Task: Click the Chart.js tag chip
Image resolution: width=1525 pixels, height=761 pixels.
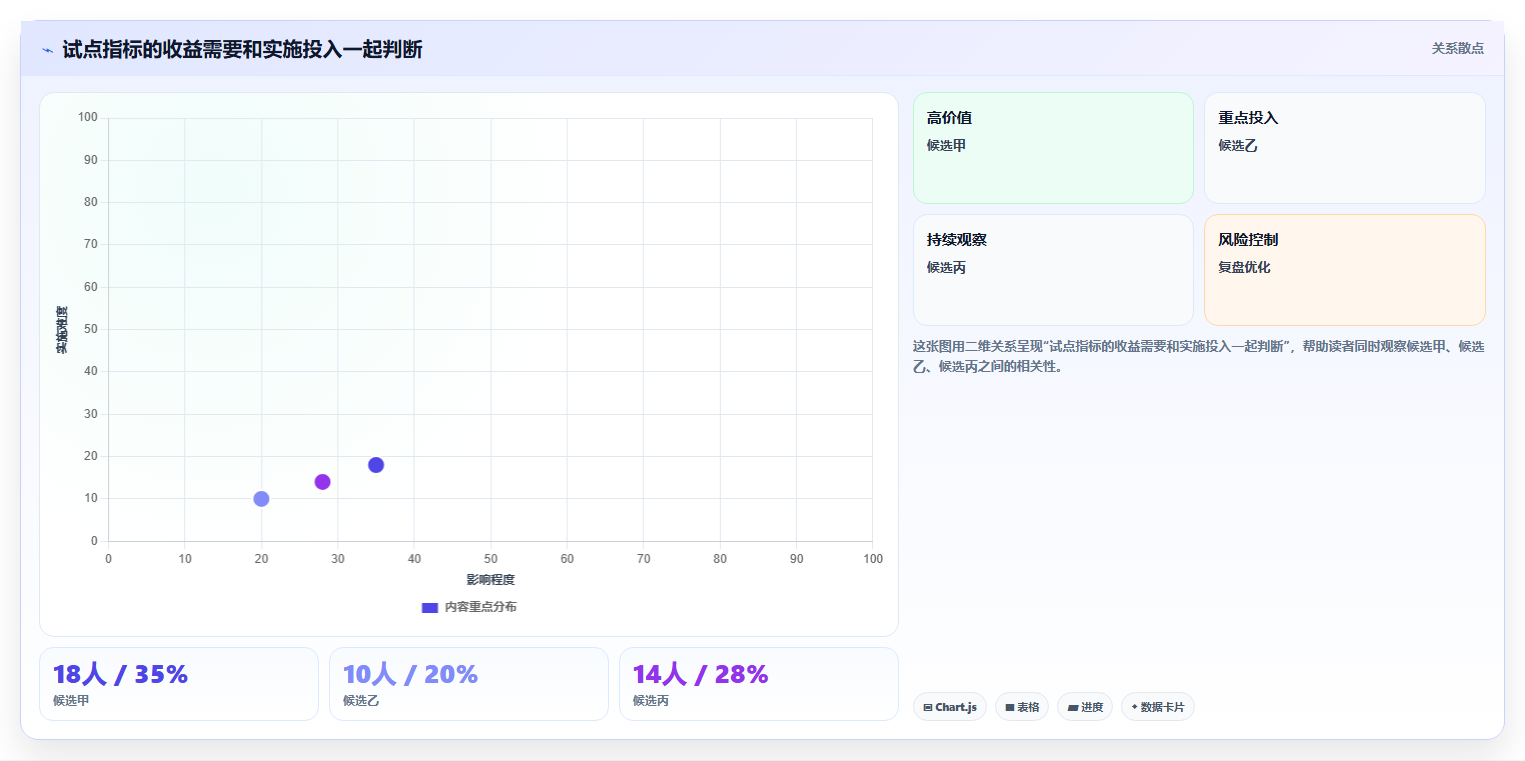Action: point(949,707)
